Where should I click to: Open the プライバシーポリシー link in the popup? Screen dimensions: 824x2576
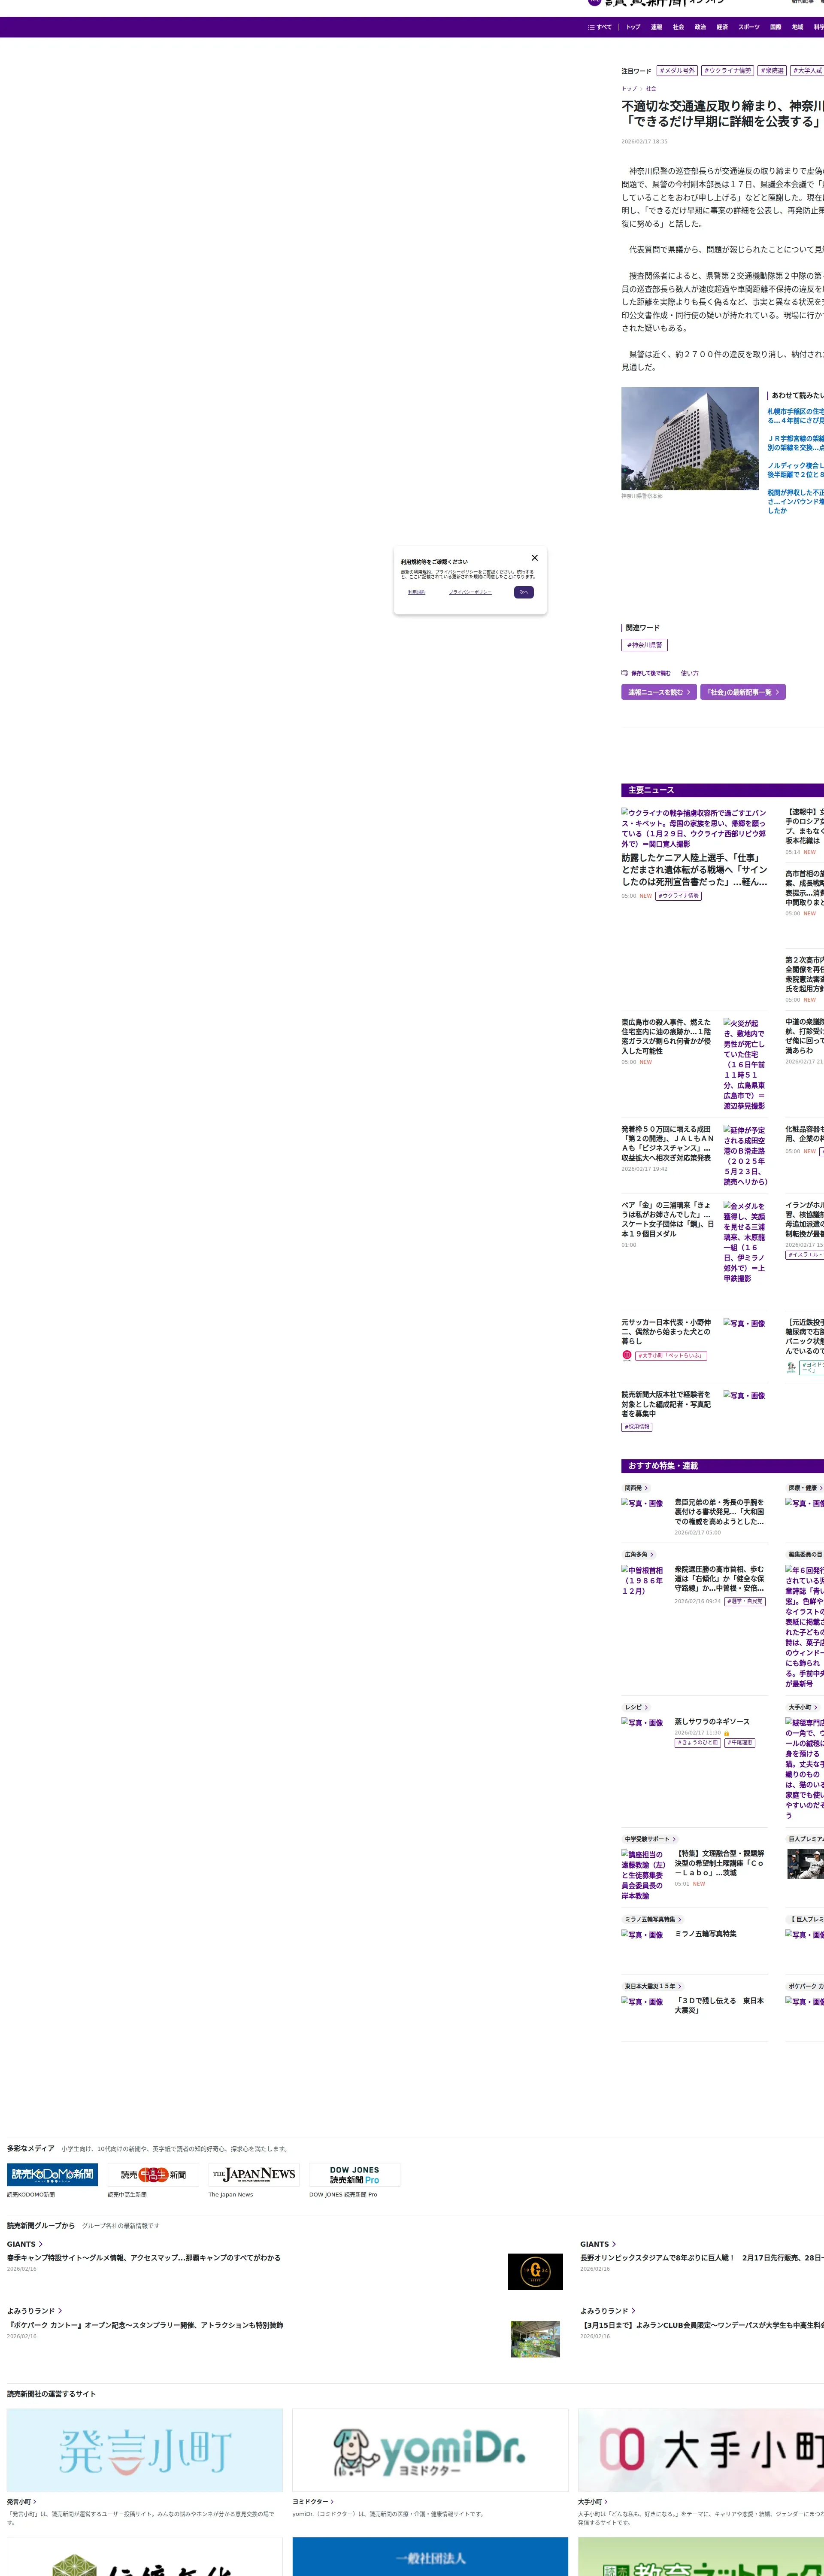(x=470, y=592)
